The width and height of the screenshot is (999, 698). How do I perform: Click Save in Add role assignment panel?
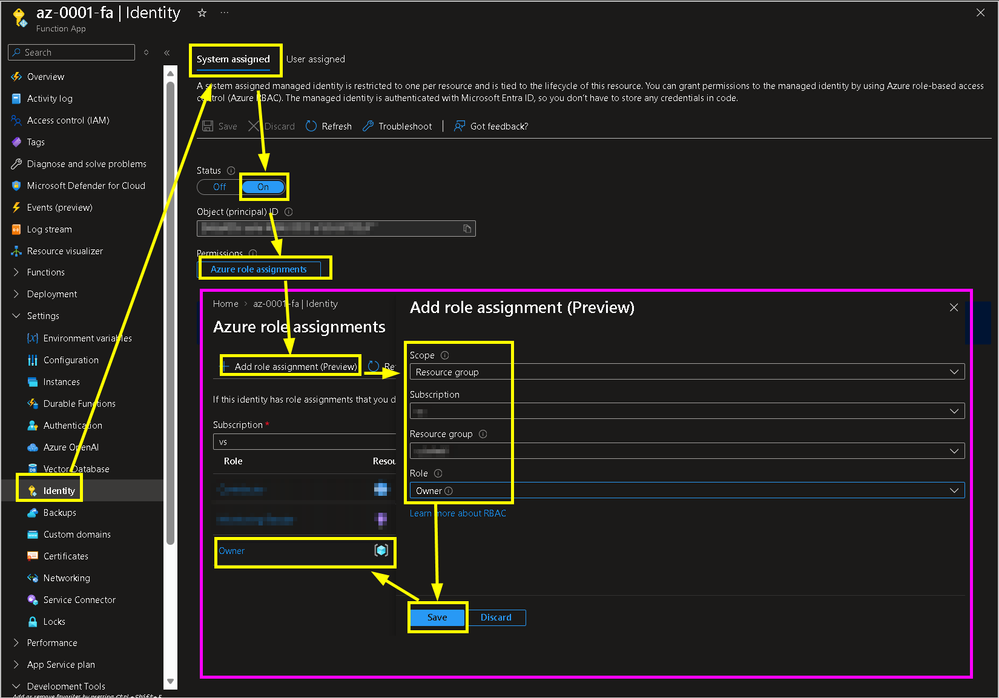tap(437, 617)
